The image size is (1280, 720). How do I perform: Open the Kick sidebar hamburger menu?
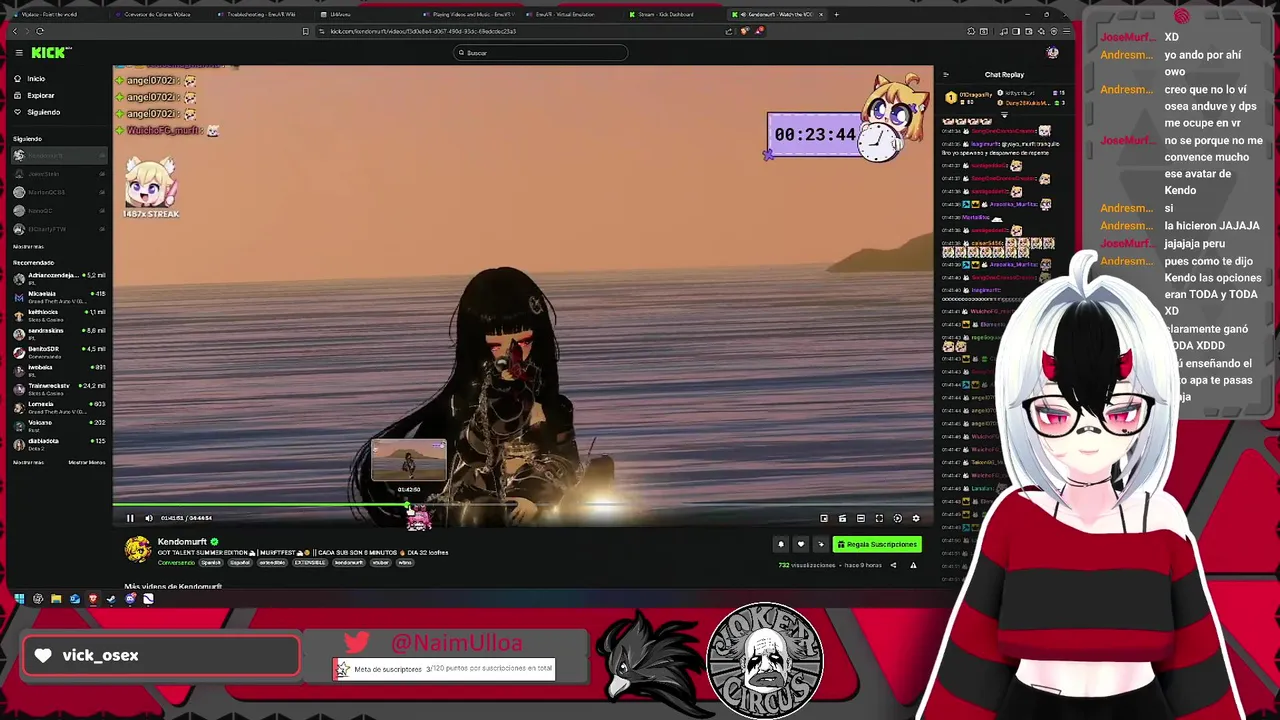tap(18, 53)
